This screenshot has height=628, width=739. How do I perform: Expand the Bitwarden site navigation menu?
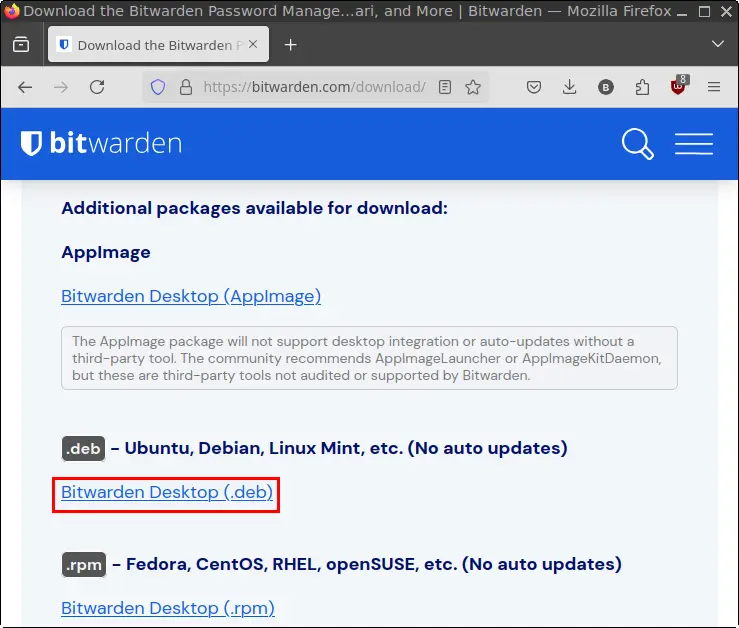(694, 144)
